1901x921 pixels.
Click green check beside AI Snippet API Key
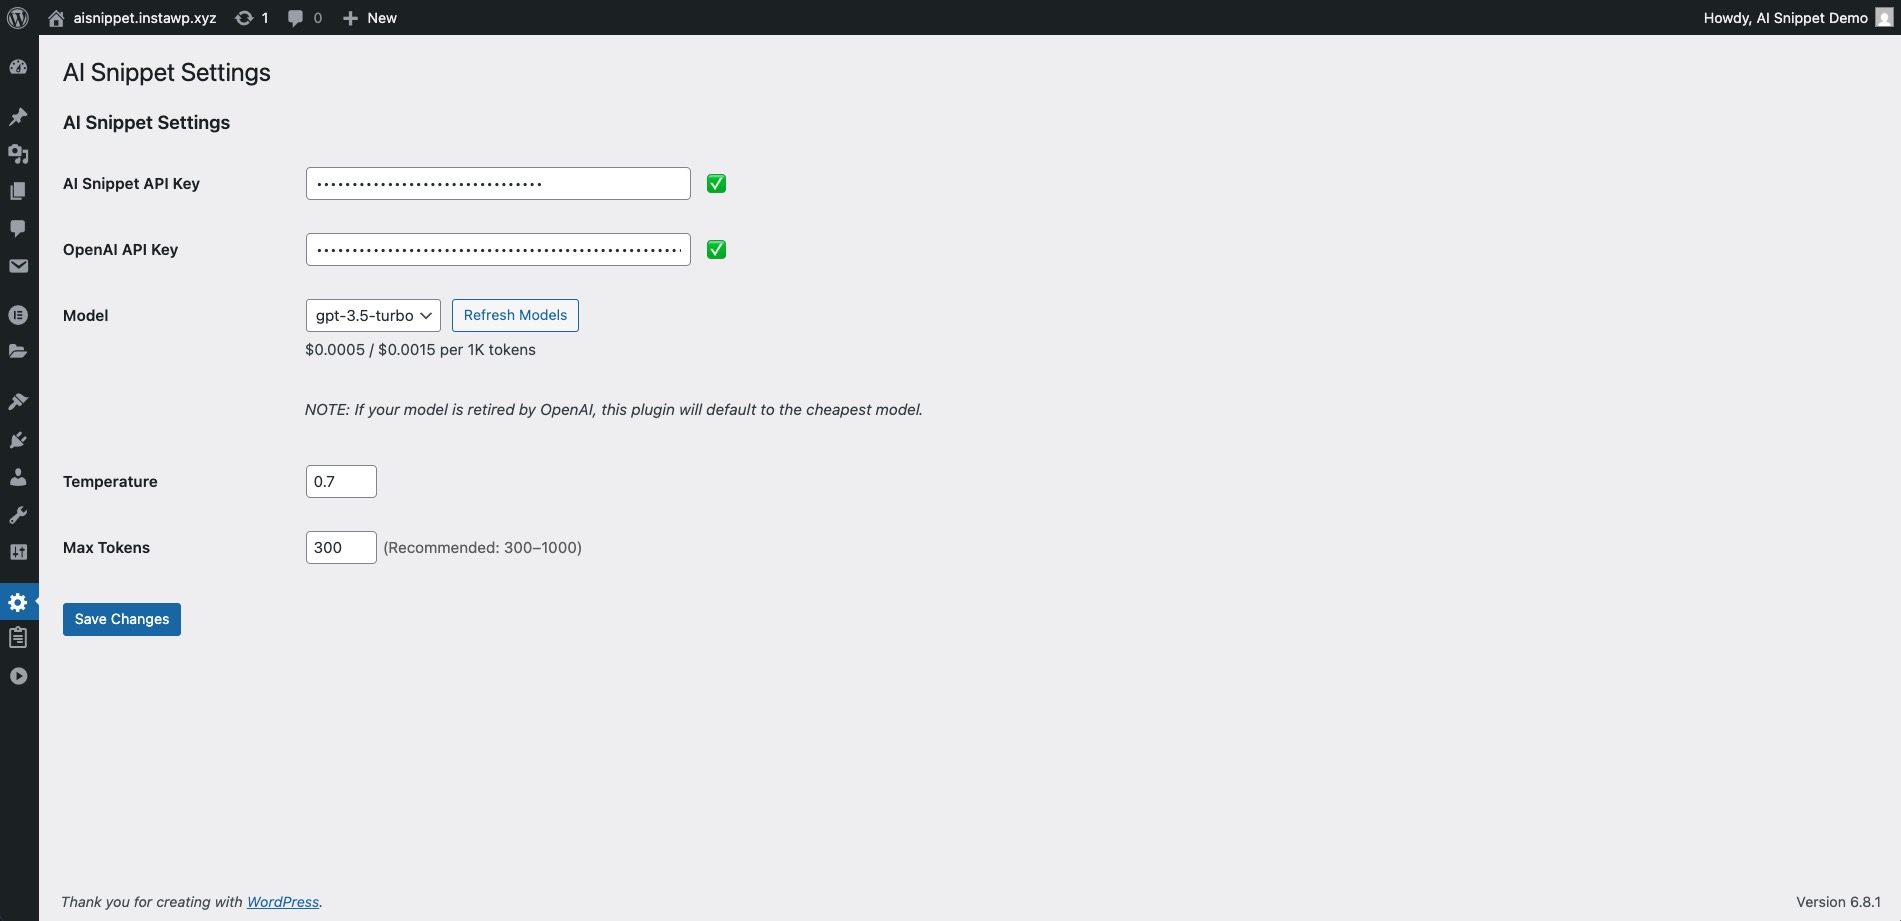click(x=716, y=183)
